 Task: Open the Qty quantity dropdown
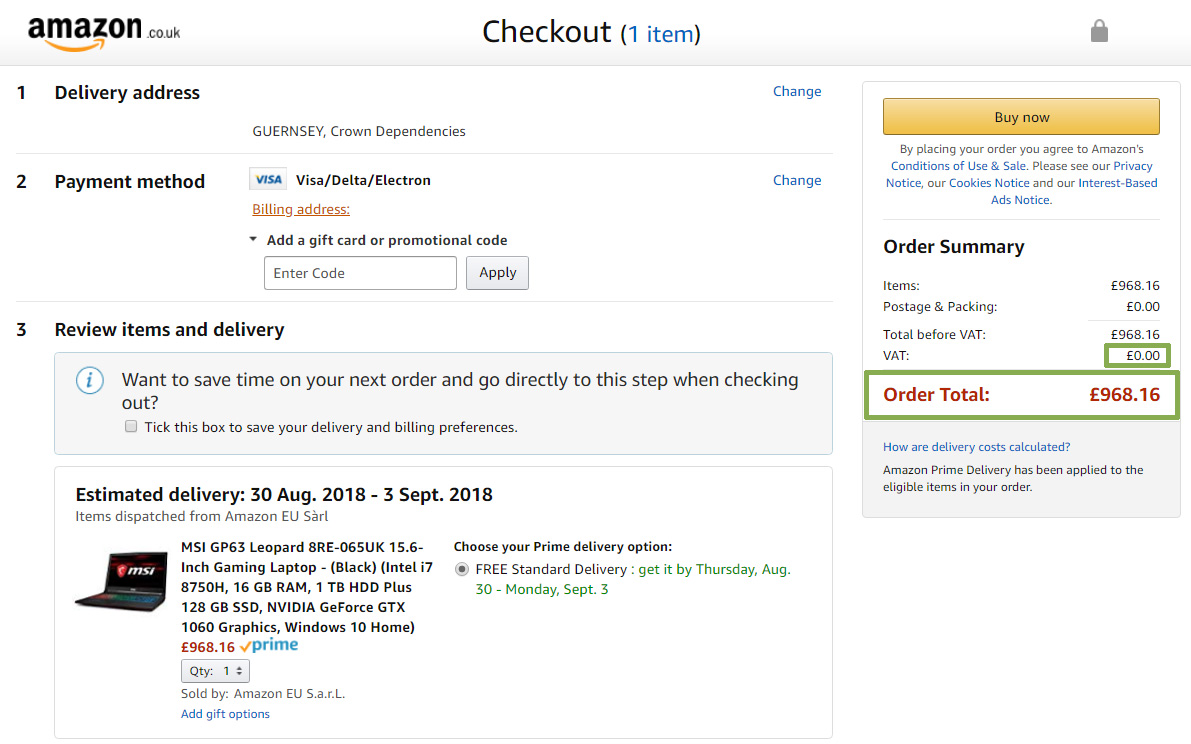[x=215, y=671]
